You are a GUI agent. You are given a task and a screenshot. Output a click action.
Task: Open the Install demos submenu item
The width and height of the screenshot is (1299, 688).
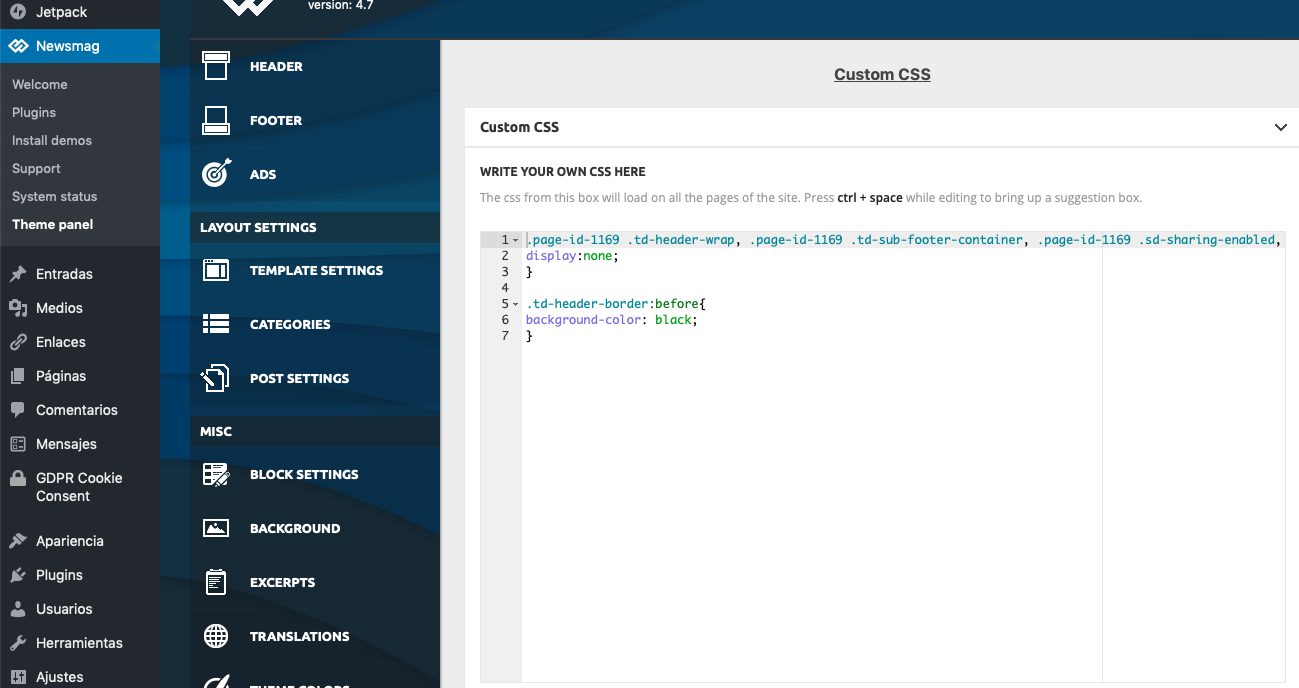click(52, 140)
